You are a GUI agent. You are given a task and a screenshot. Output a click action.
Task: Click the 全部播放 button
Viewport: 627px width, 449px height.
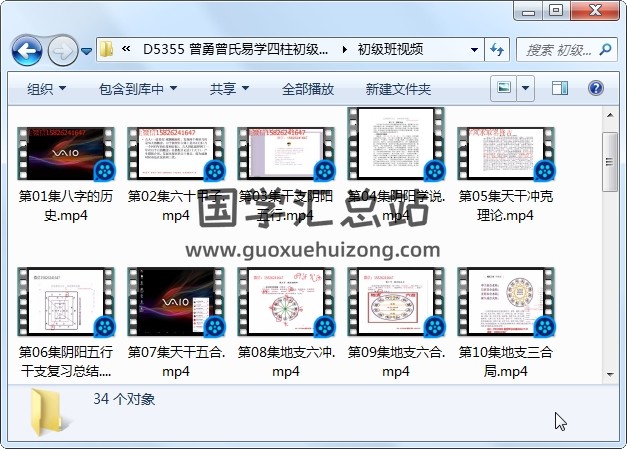coord(308,89)
